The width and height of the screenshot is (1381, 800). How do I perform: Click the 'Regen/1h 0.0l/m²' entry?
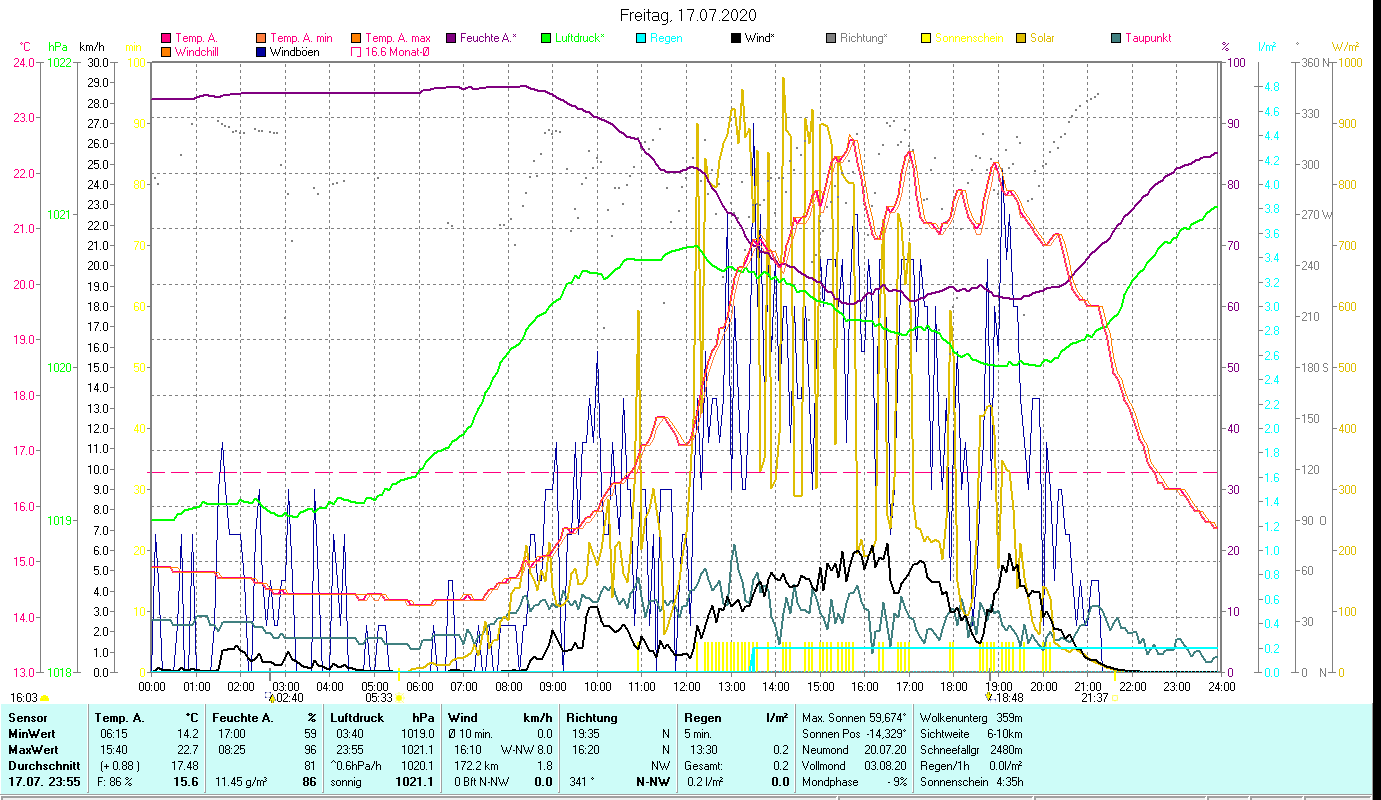[970, 766]
